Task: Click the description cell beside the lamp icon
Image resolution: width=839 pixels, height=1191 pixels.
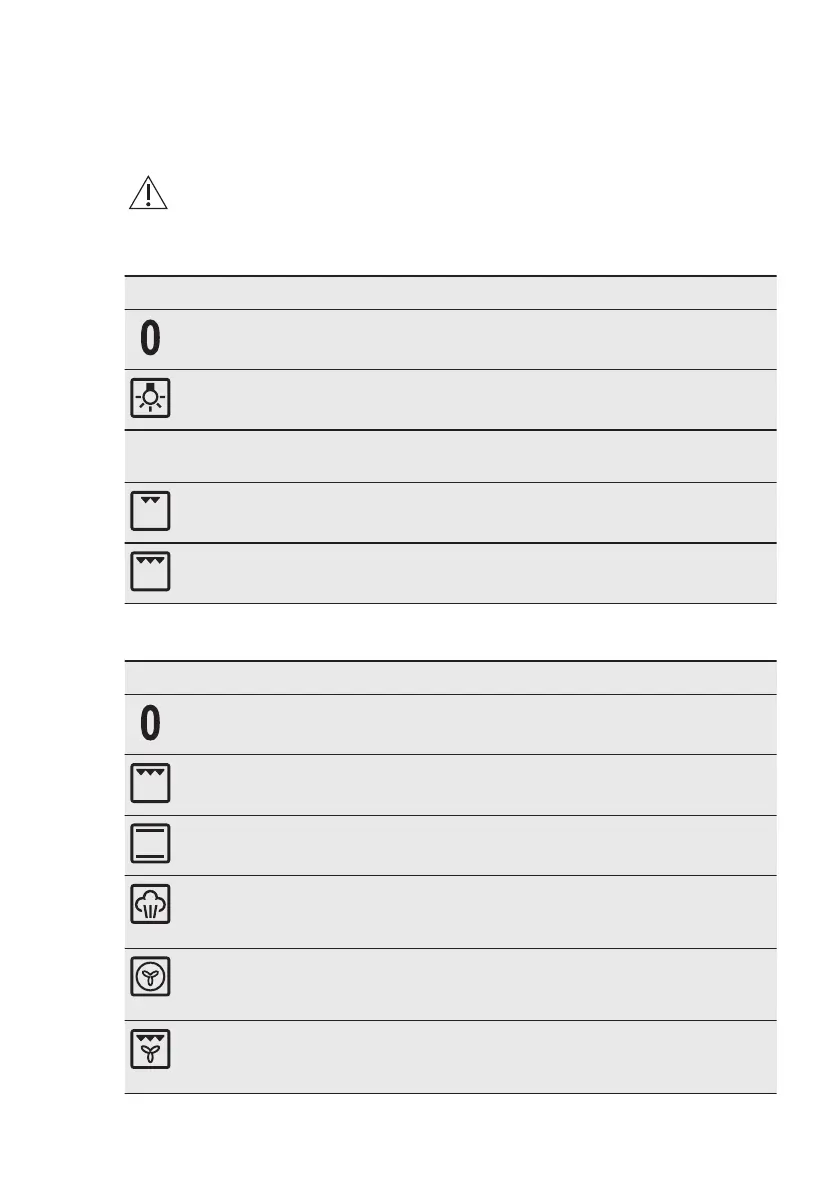Action: point(477,400)
